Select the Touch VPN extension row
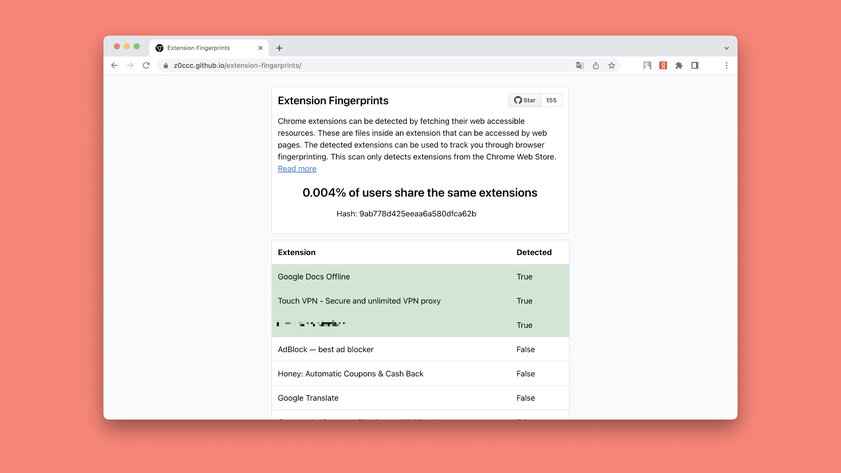This screenshot has width=841, height=473. (x=420, y=301)
